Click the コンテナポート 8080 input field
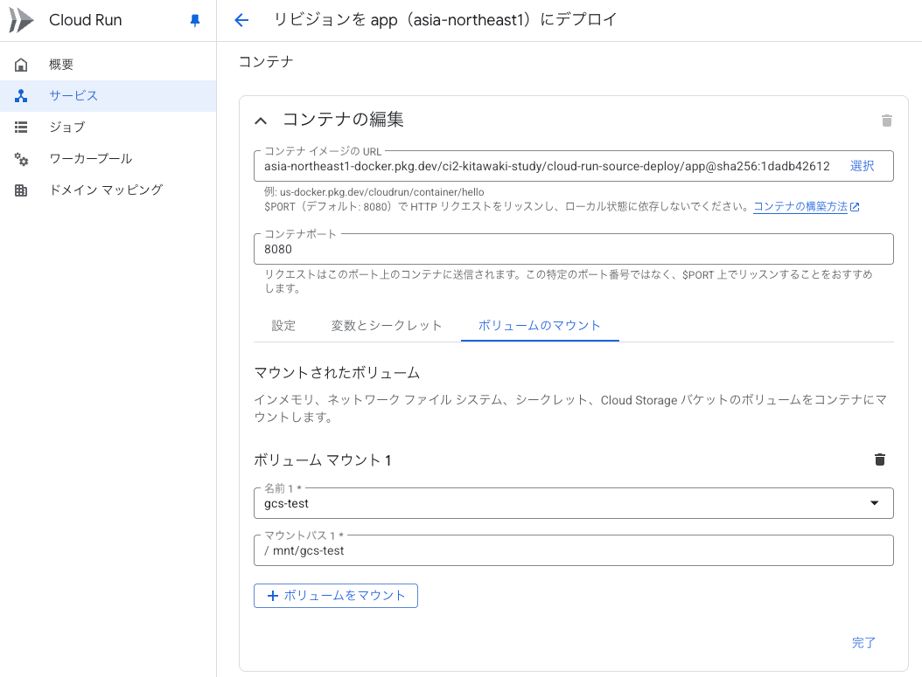The width and height of the screenshot is (922, 677). [573, 249]
